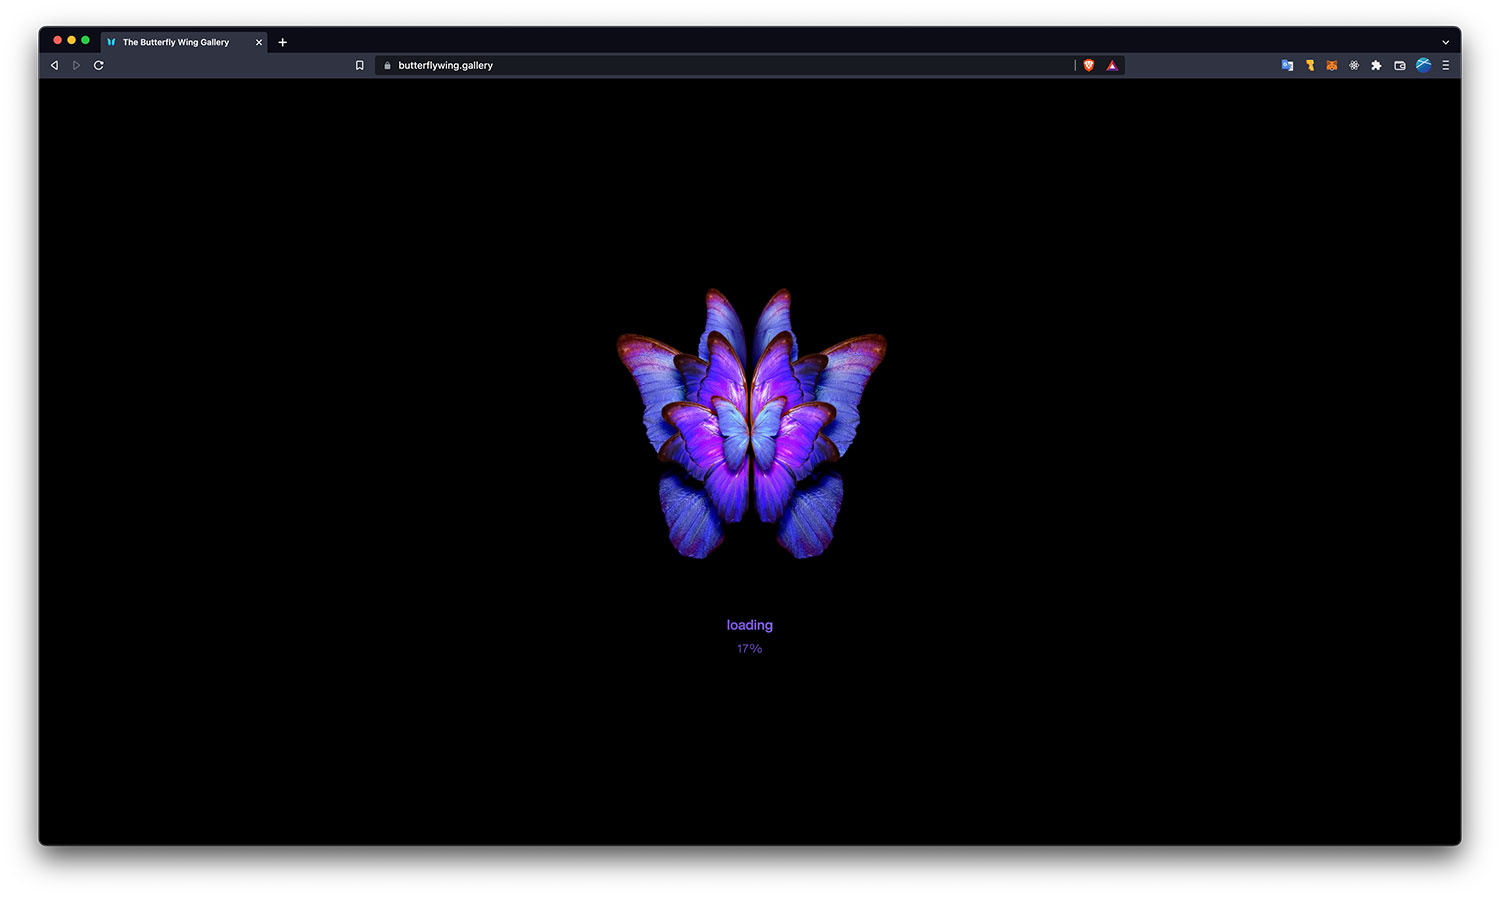
Task: Open the user profile avatar
Action: coord(1423,65)
